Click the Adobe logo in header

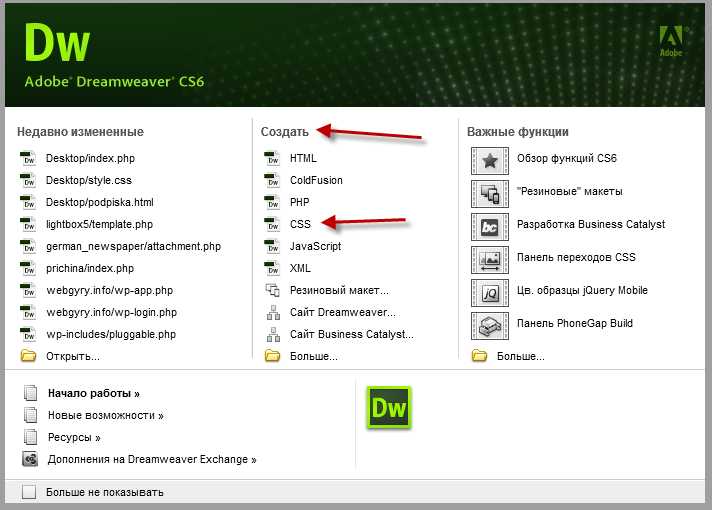point(670,42)
